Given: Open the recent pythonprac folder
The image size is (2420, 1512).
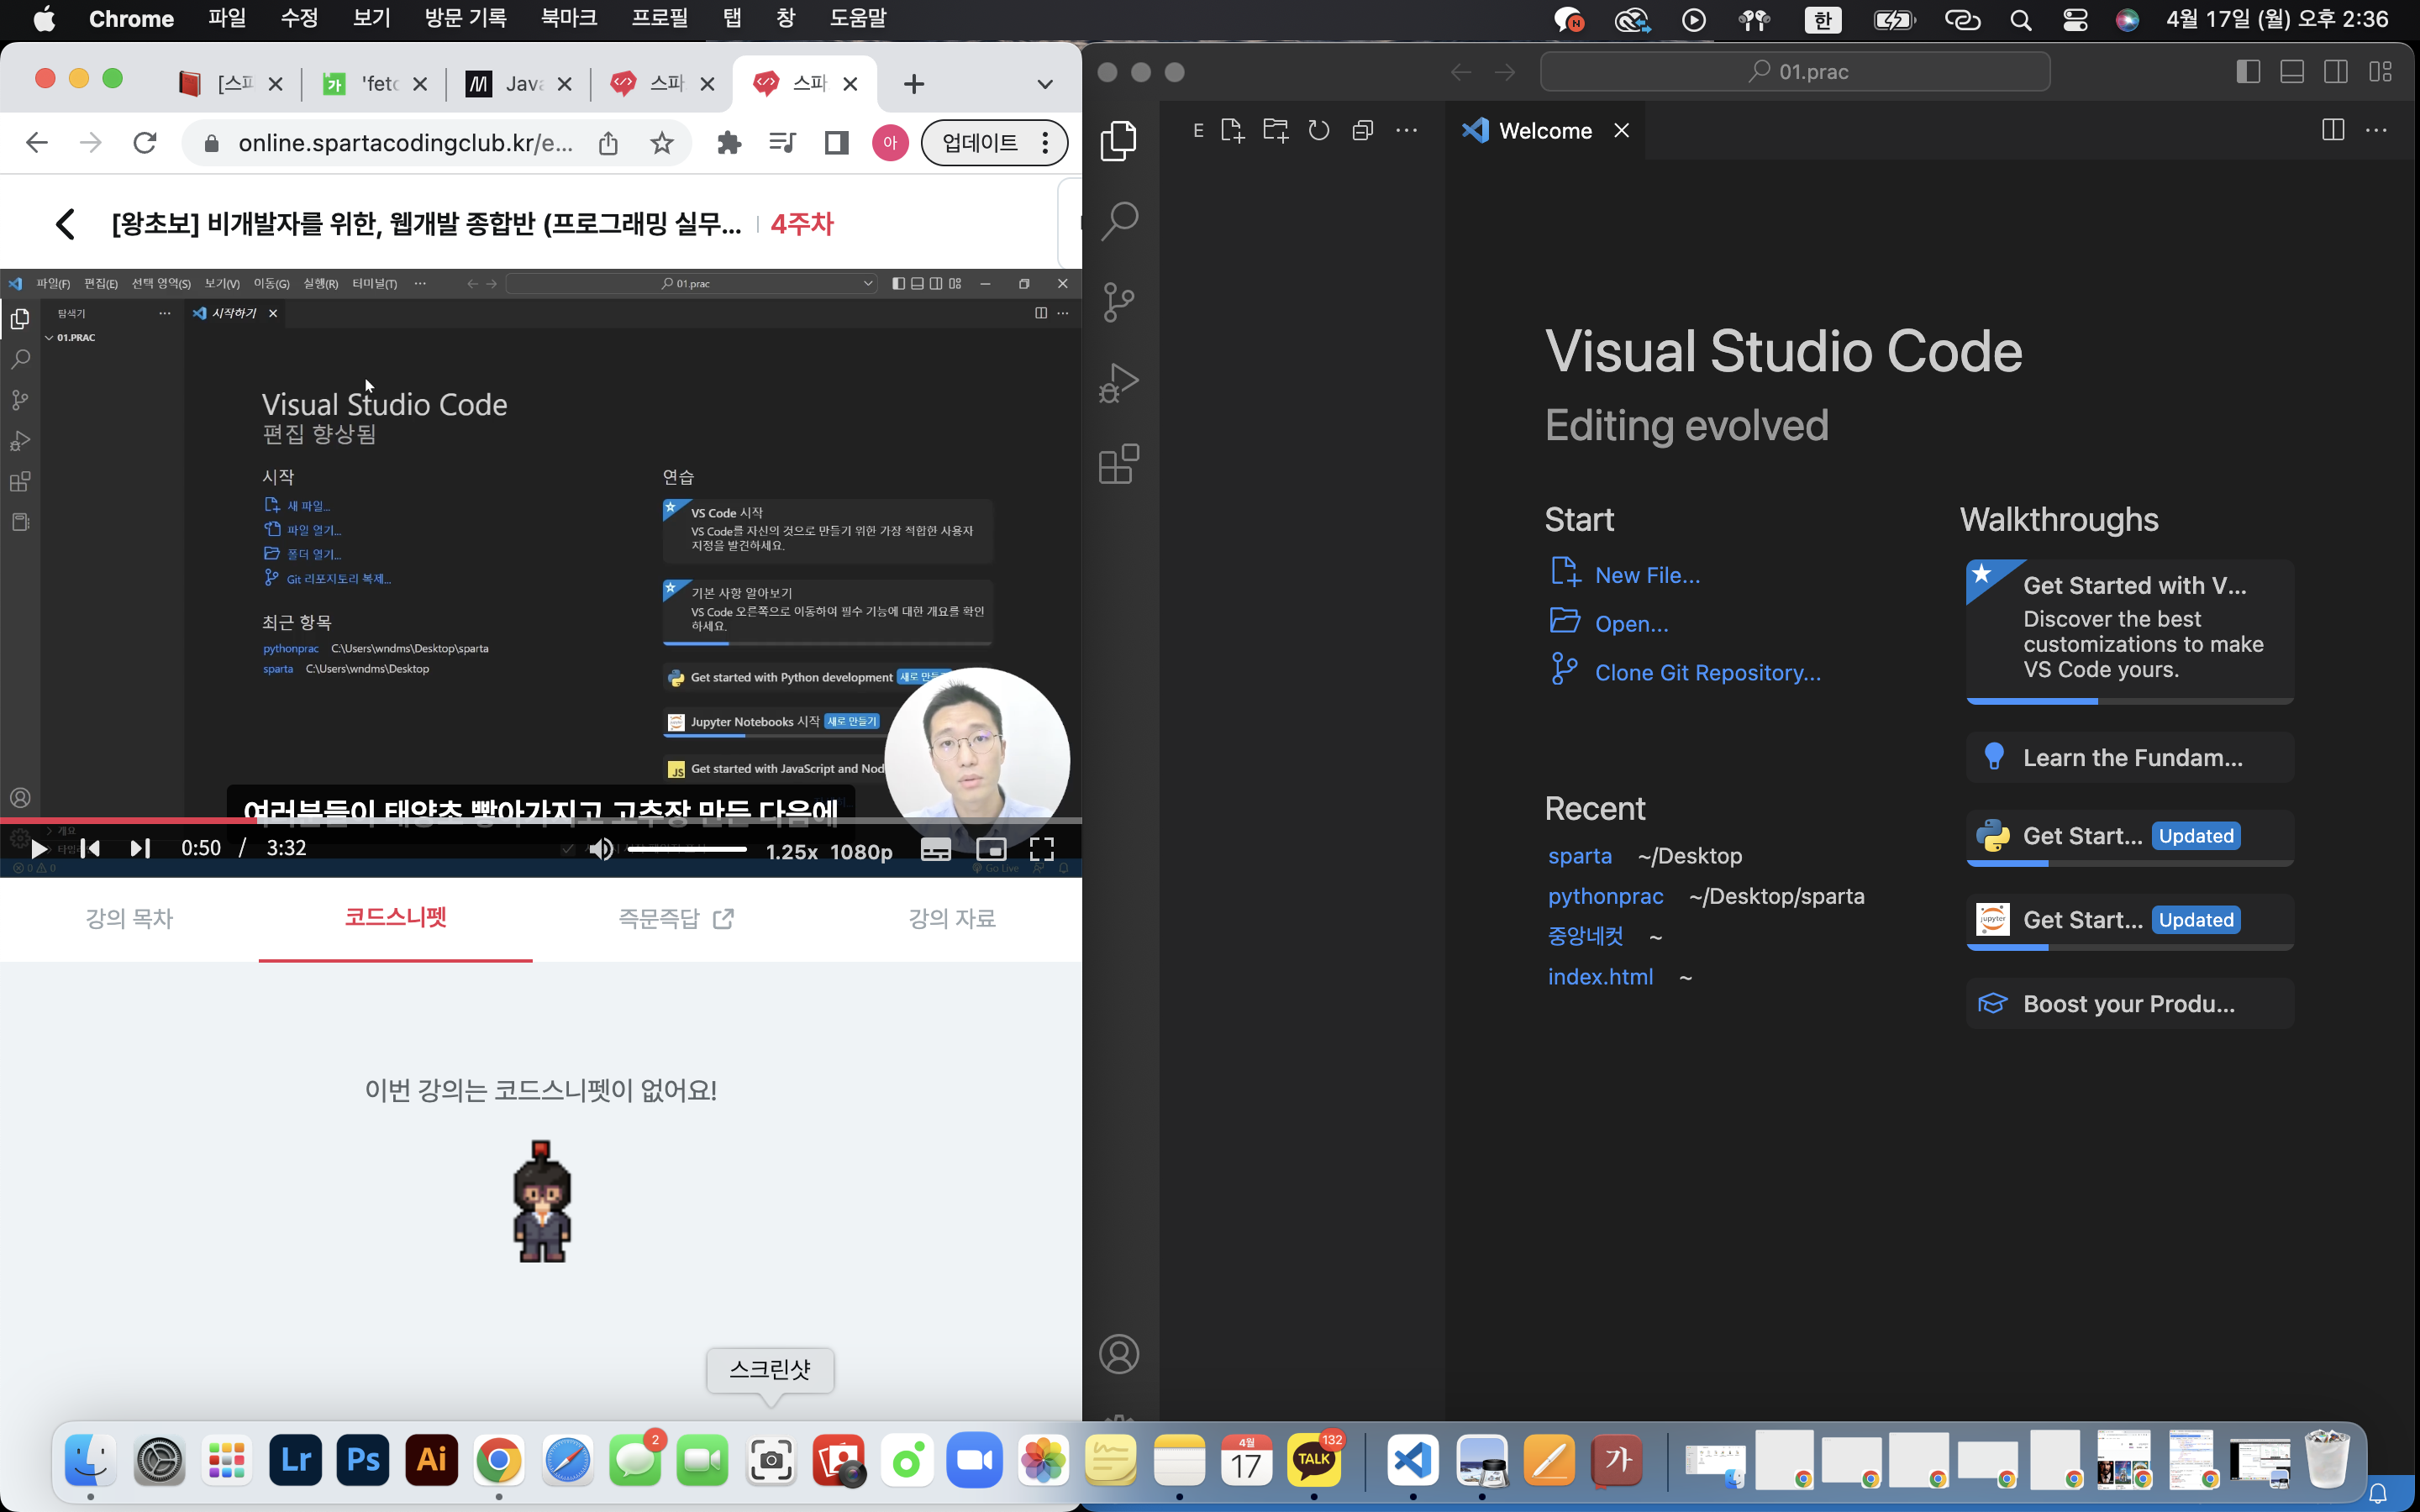Looking at the screenshot, I should coord(1605,896).
